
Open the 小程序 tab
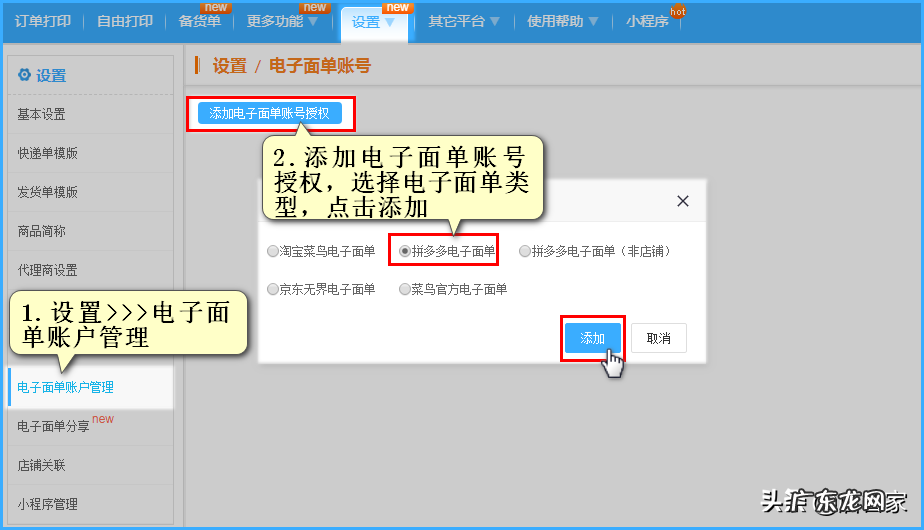pyautogui.click(x=647, y=21)
